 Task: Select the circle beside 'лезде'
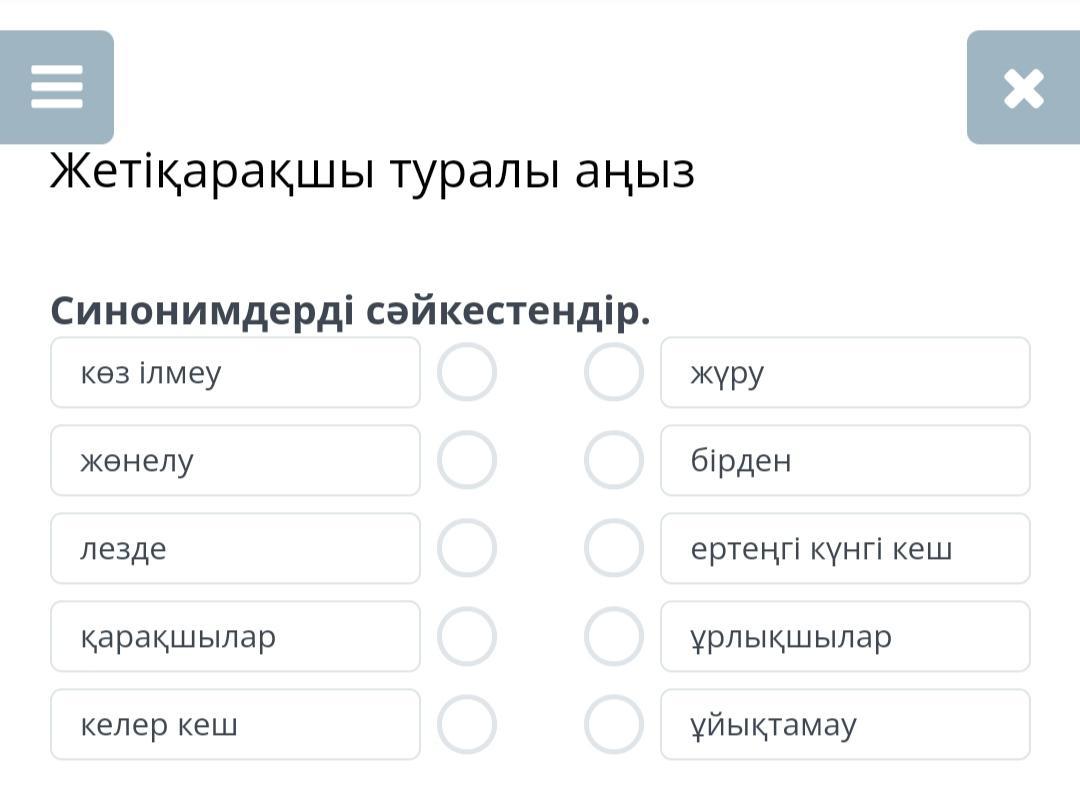point(466,549)
